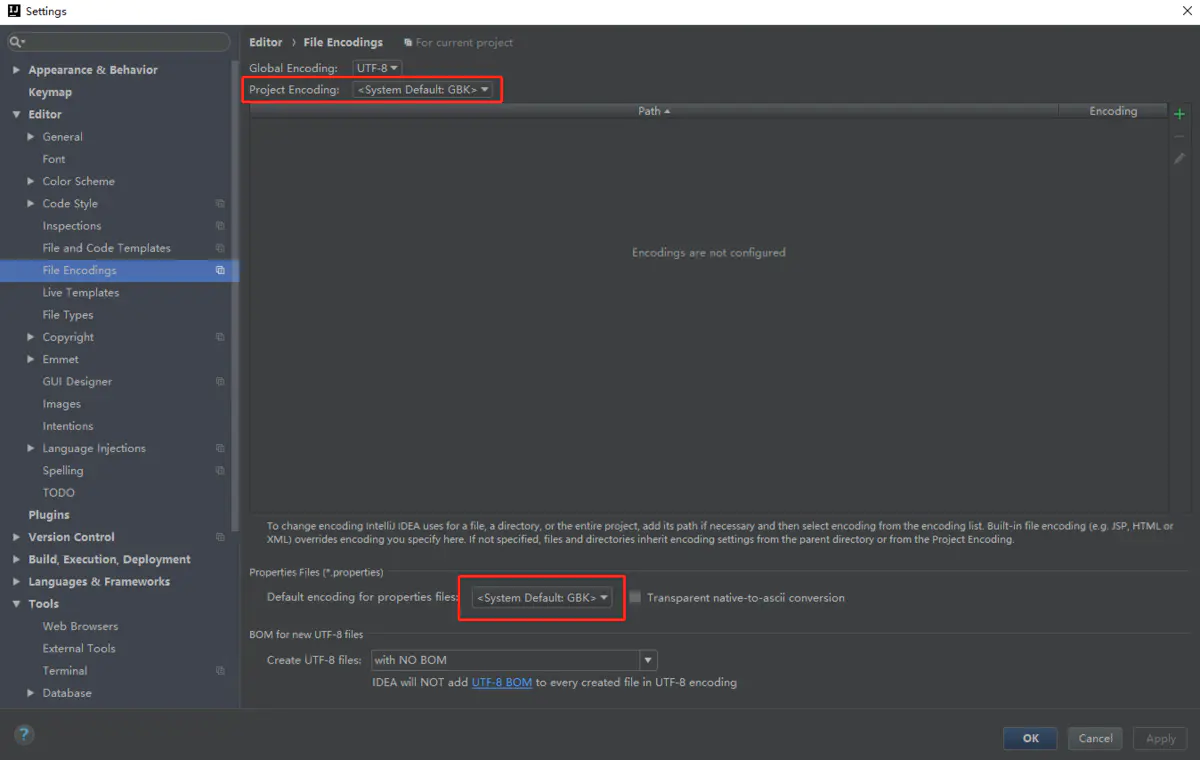1200x760 pixels.
Task: Open the UTF-8 BOM link
Action: click(x=502, y=682)
